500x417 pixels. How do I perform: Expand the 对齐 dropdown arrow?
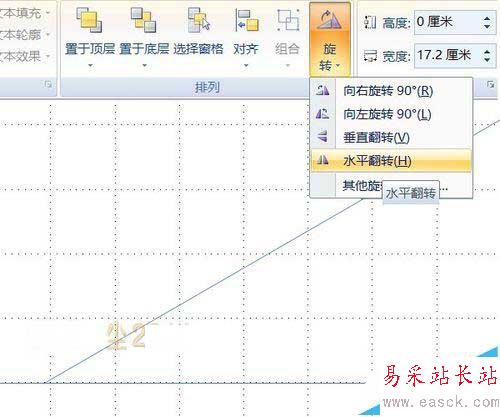click(246, 65)
